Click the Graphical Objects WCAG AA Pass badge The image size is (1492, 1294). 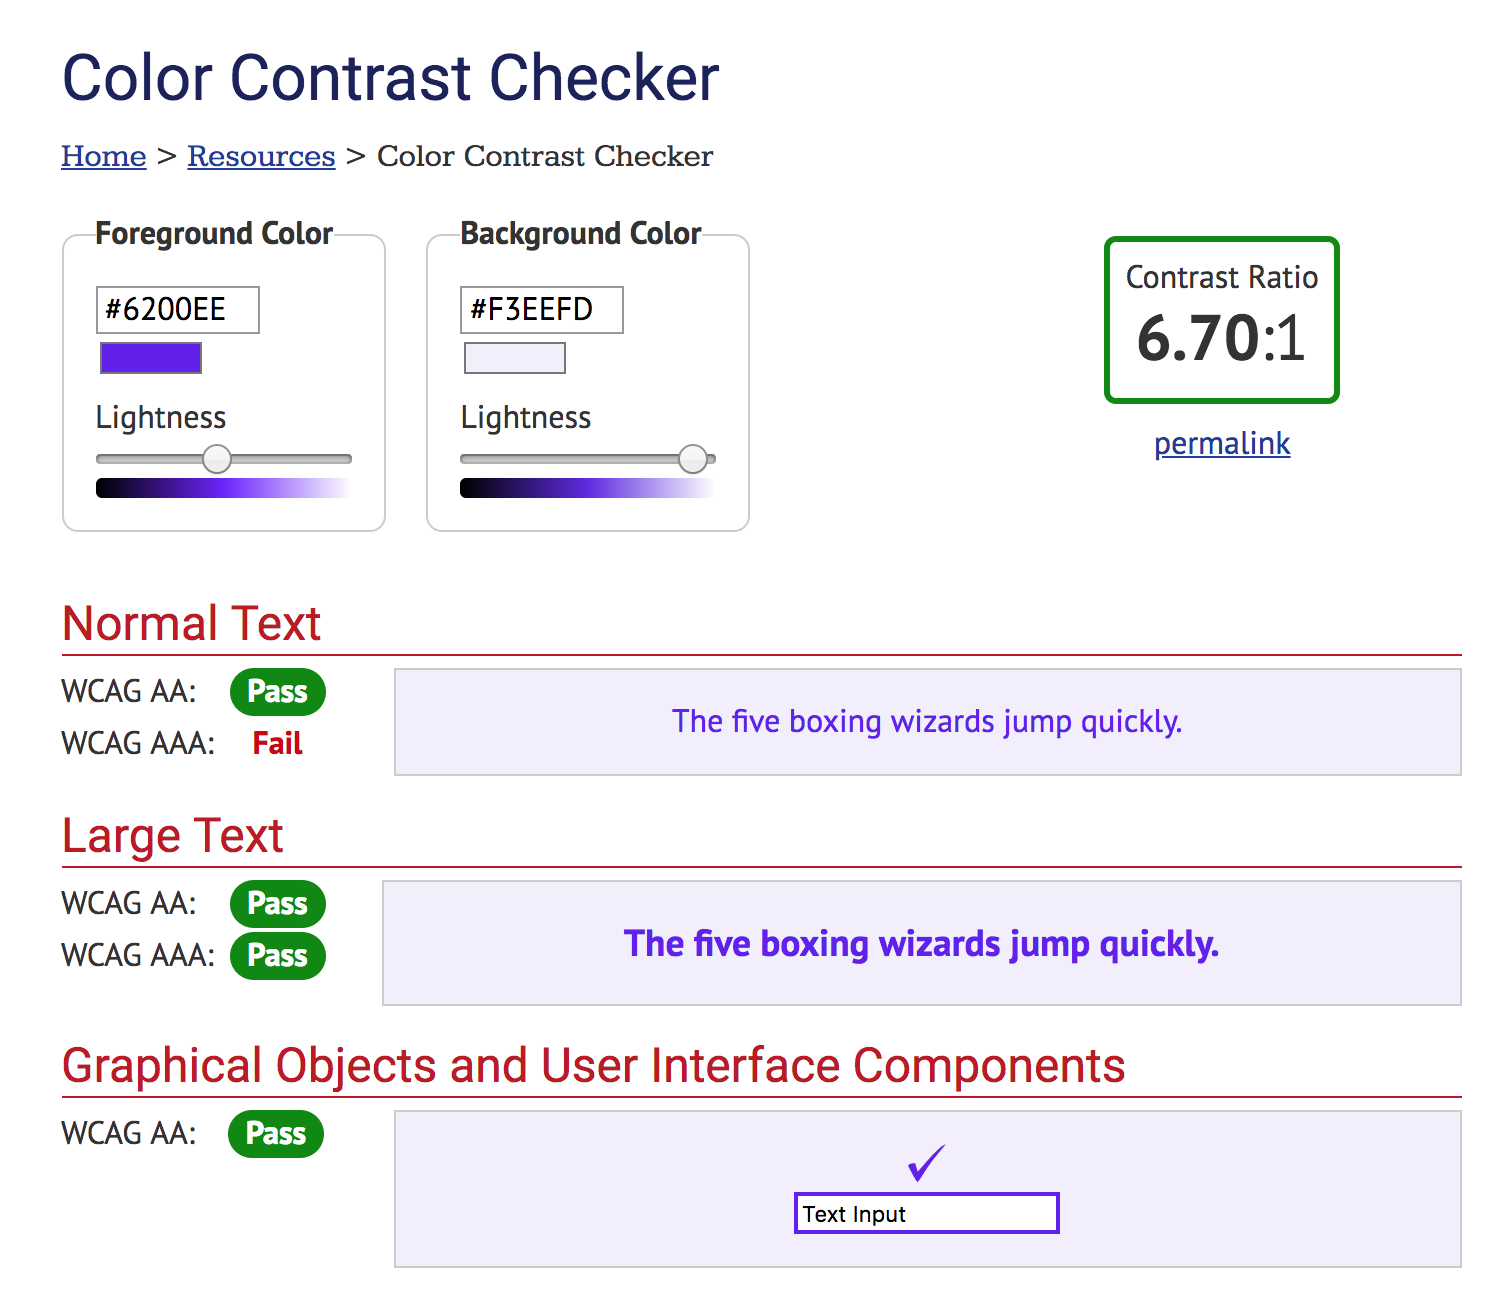pyautogui.click(x=275, y=1133)
